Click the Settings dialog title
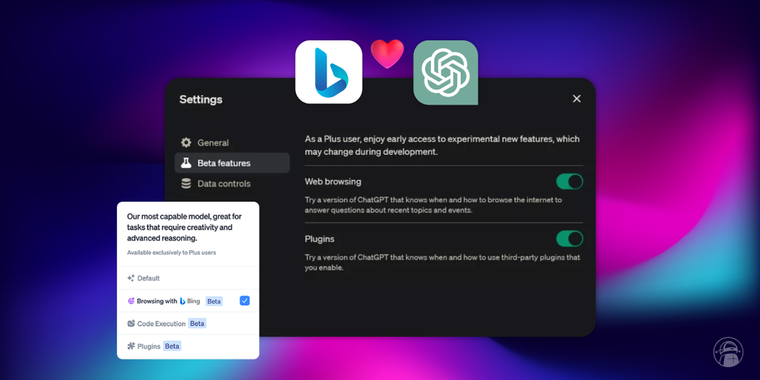The width and height of the screenshot is (760, 380). click(201, 99)
